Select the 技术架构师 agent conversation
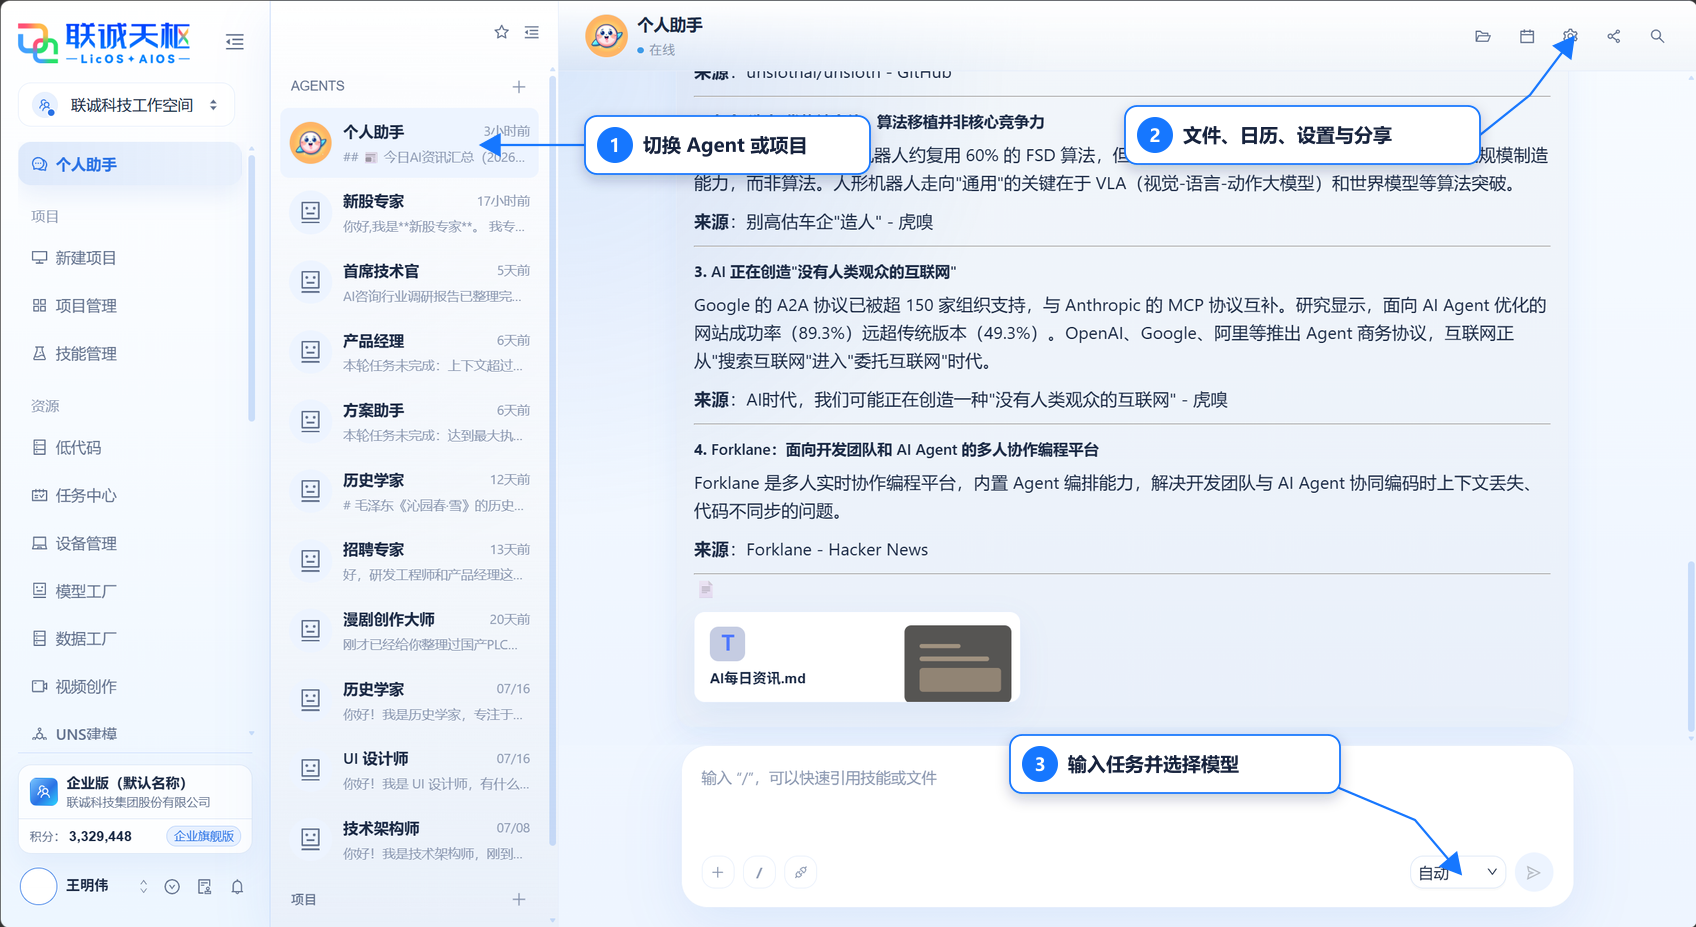The width and height of the screenshot is (1696, 927). [409, 840]
